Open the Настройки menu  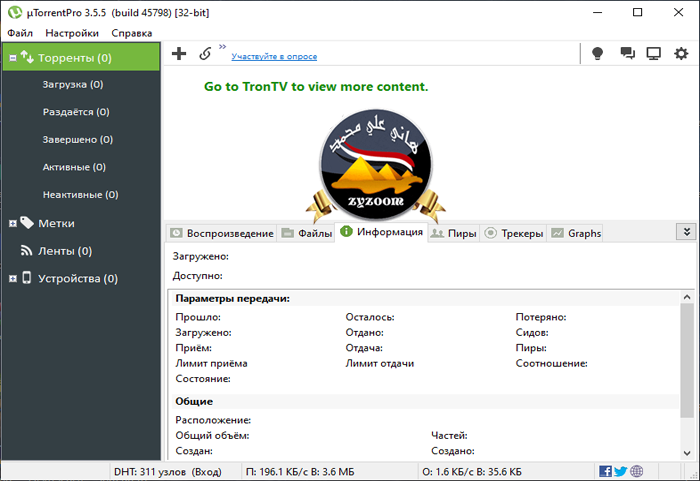click(72, 33)
